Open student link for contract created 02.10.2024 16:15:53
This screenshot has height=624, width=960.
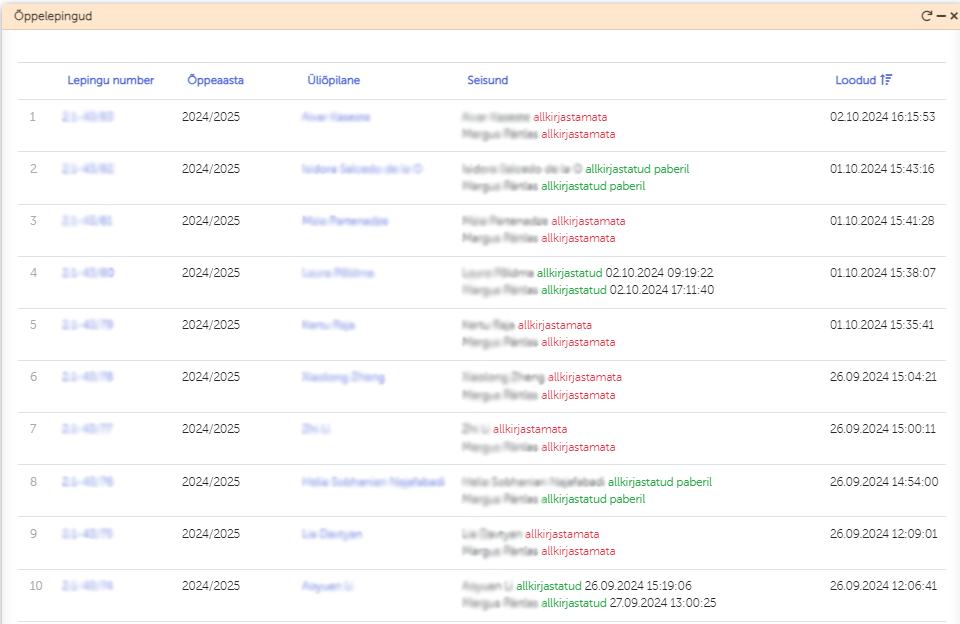[x=335, y=117]
